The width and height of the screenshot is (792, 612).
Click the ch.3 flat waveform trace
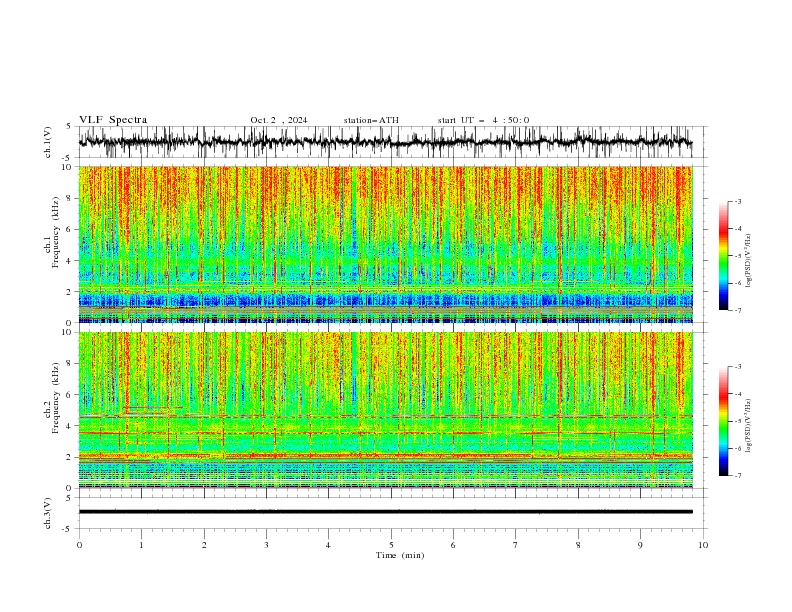(385, 512)
